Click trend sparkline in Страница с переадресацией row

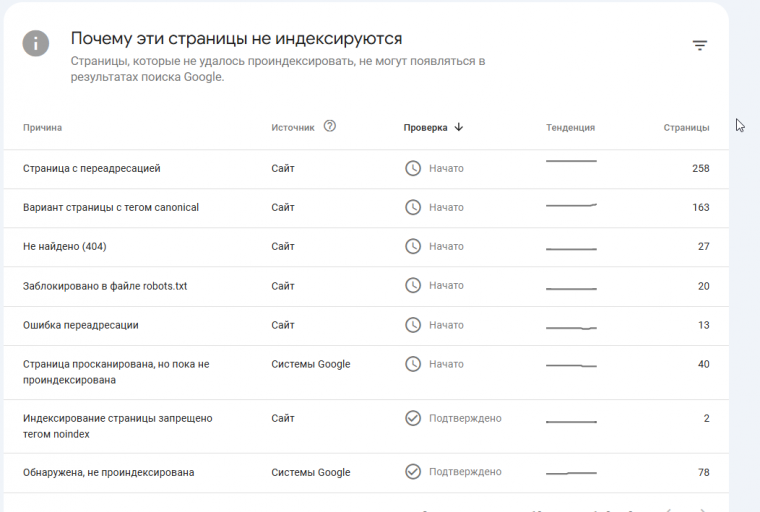pyautogui.click(x=571, y=161)
